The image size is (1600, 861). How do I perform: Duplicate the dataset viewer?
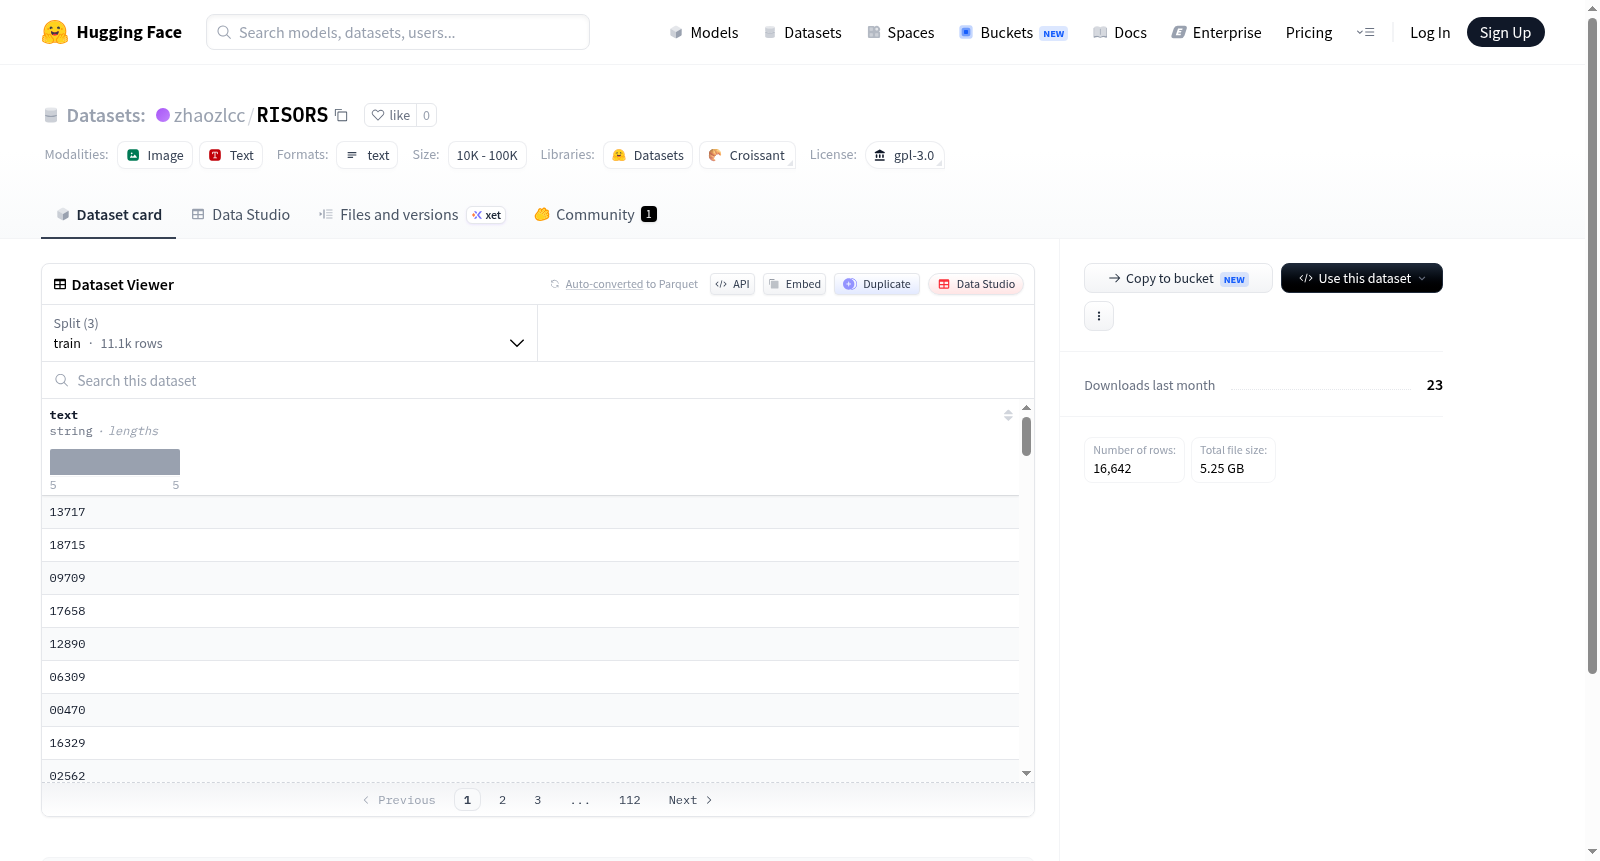[877, 284]
